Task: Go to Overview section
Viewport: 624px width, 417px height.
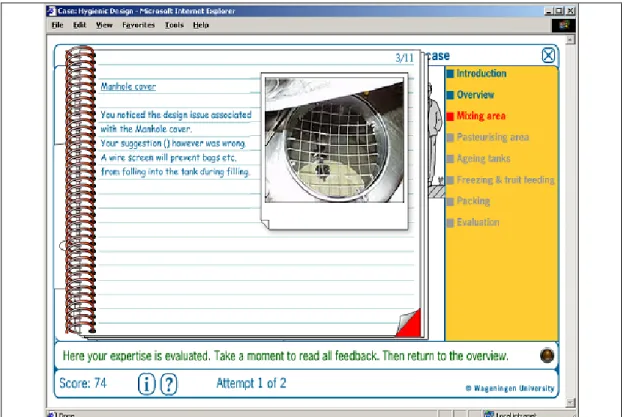Action: [x=475, y=95]
